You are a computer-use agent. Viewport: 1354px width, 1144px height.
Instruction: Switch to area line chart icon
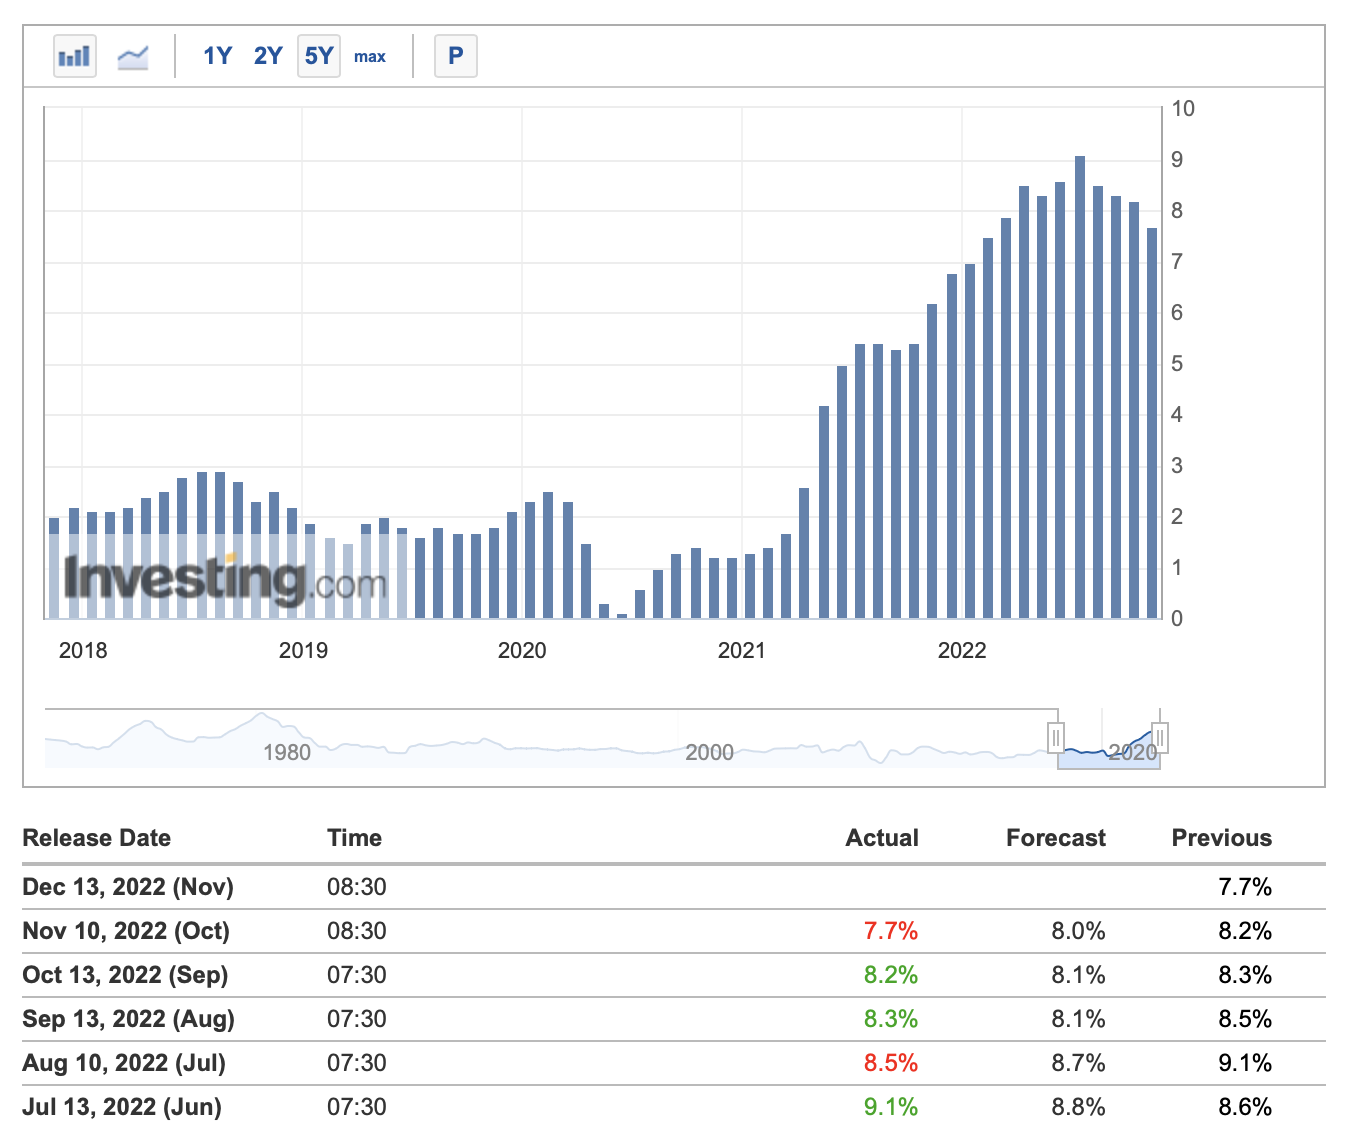[133, 56]
